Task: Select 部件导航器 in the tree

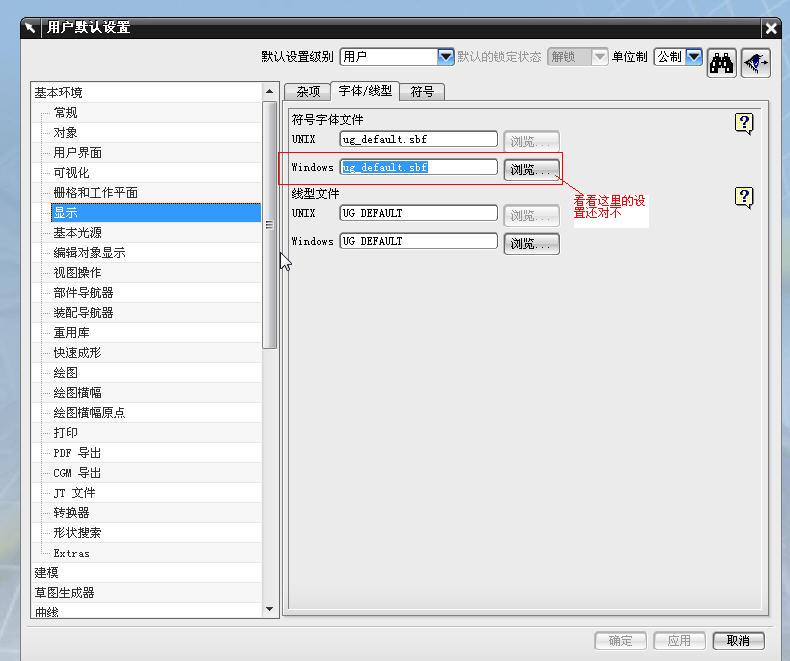Action: coord(84,293)
